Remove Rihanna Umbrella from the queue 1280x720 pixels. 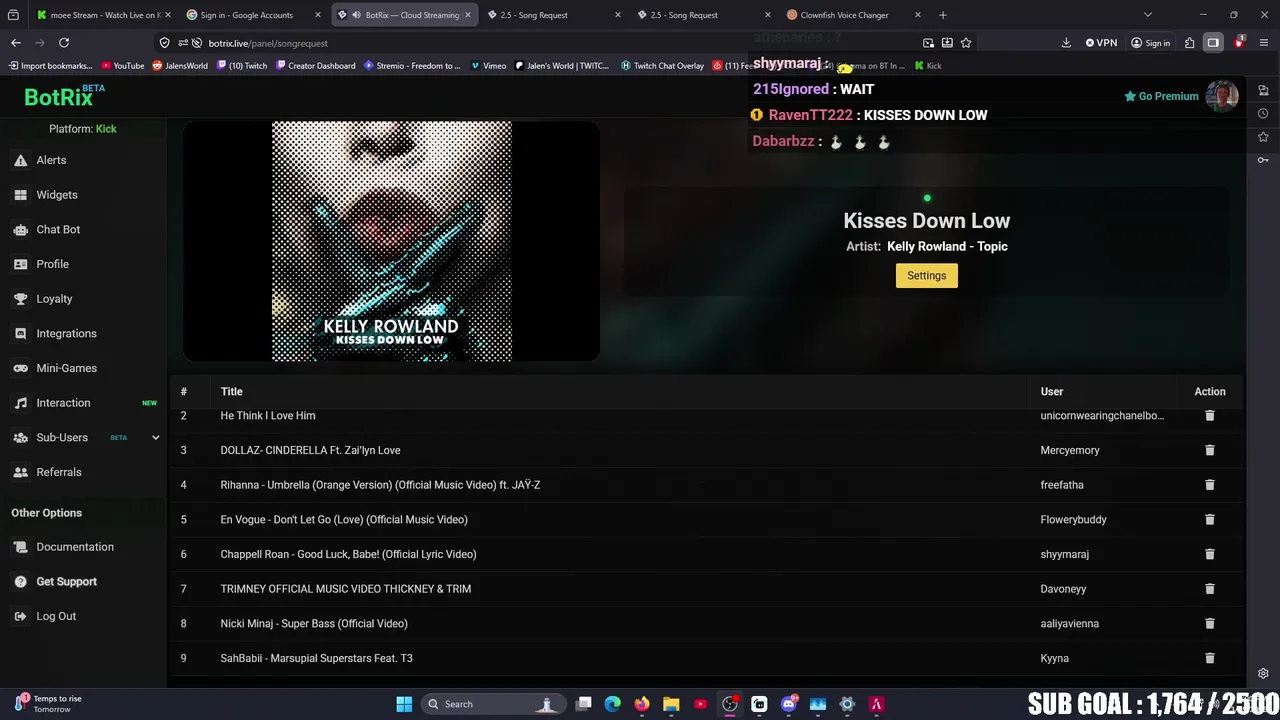tap(1209, 485)
